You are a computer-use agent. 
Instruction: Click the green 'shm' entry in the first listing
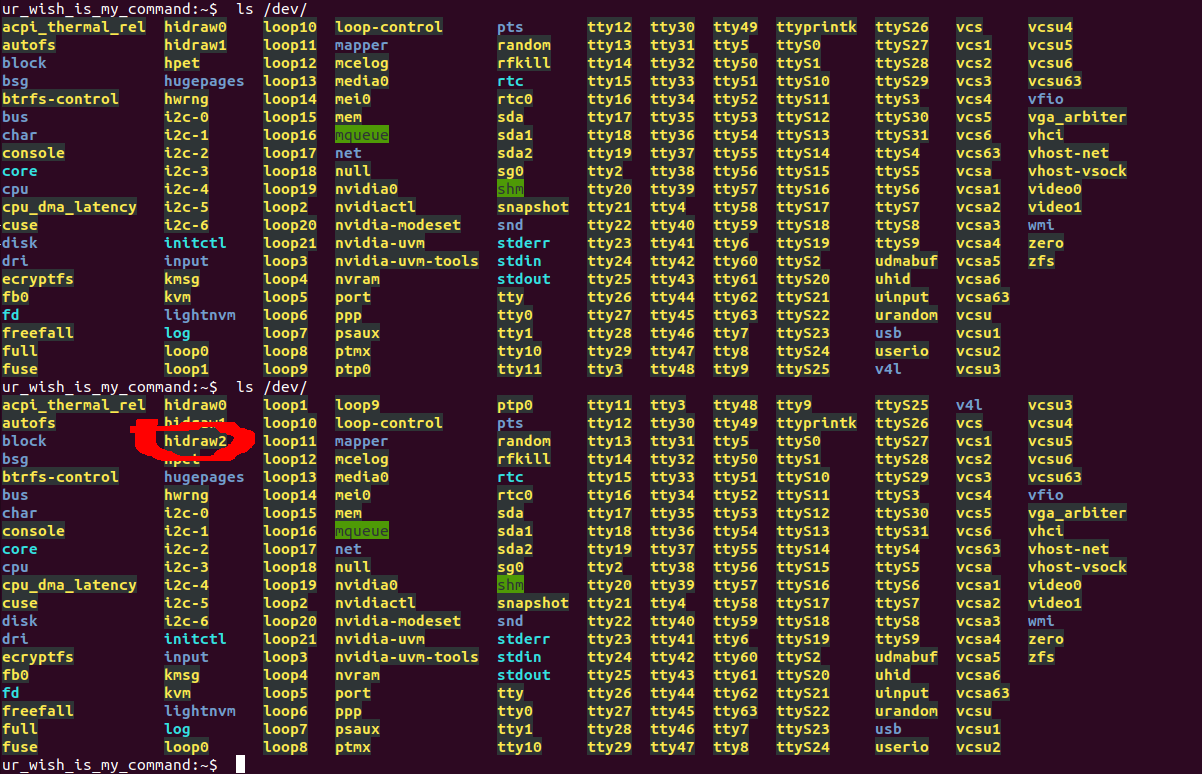(510, 189)
